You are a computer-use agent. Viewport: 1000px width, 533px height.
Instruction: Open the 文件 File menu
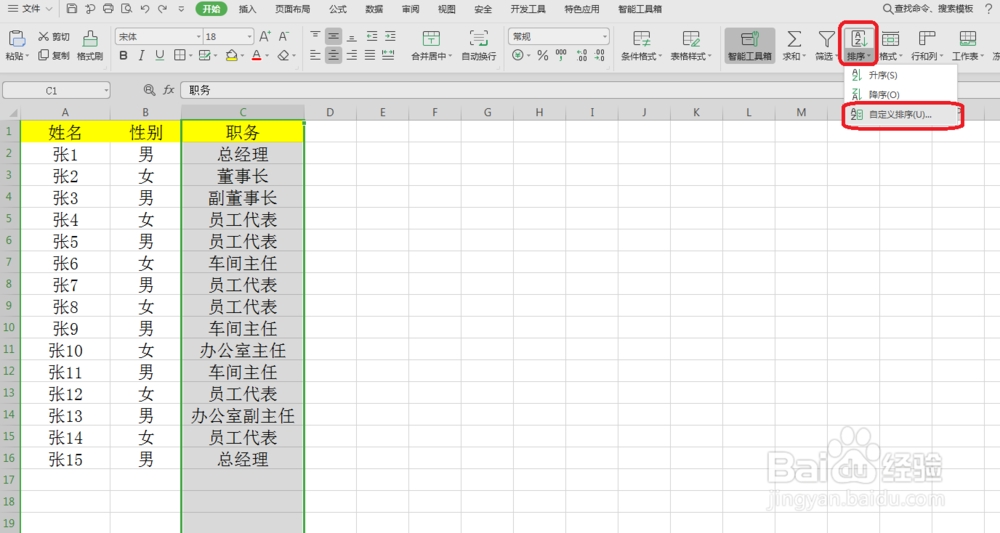(x=30, y=9)
